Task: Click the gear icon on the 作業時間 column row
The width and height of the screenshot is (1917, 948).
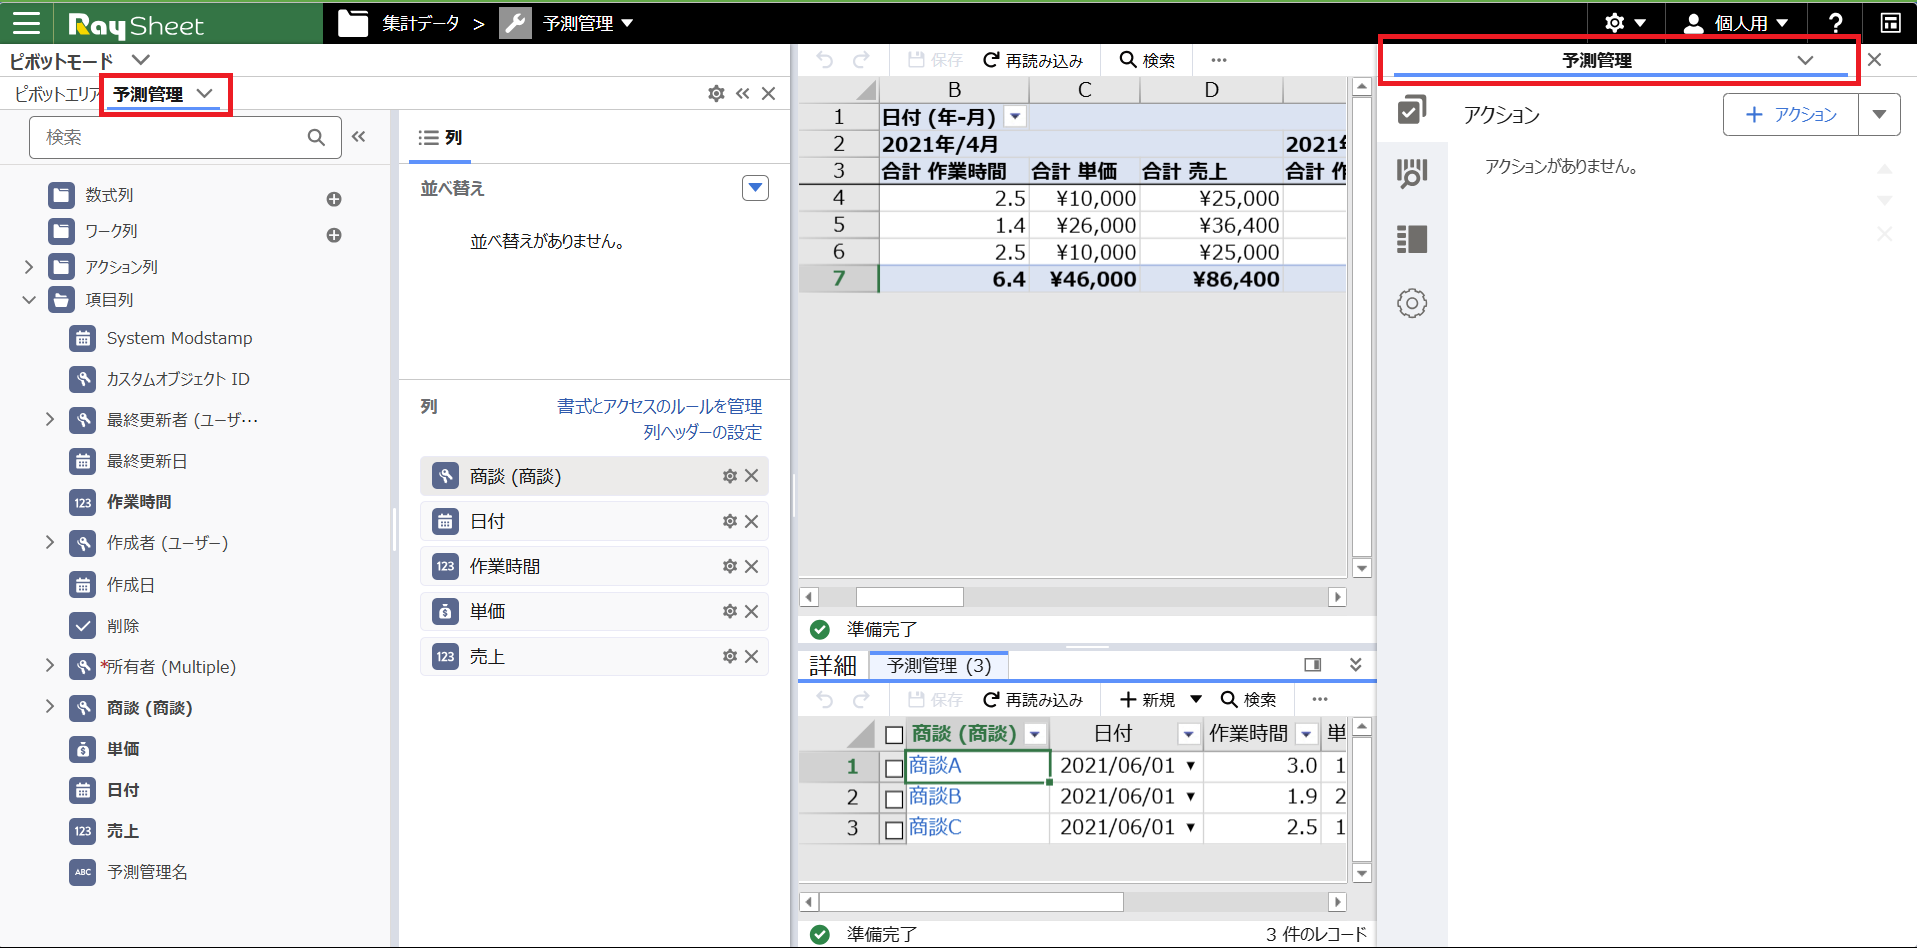Action: pos(729,566)
